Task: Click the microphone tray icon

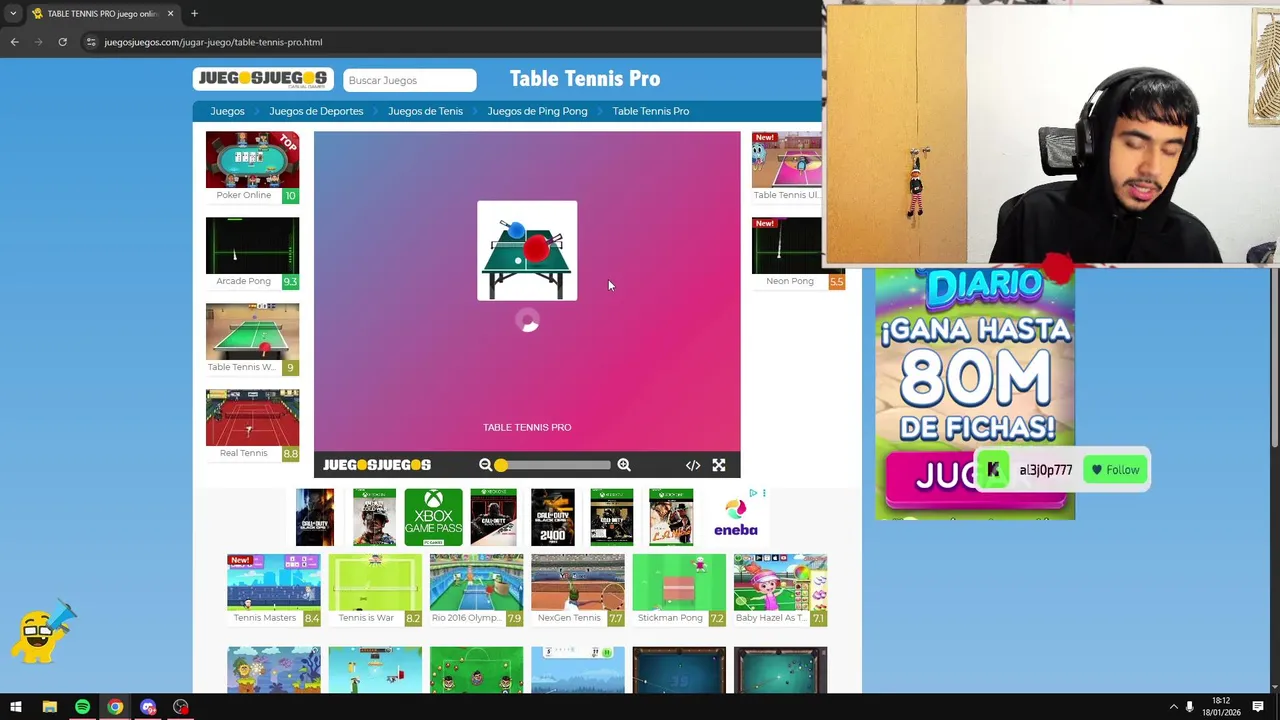Action: pos(1189,707)
